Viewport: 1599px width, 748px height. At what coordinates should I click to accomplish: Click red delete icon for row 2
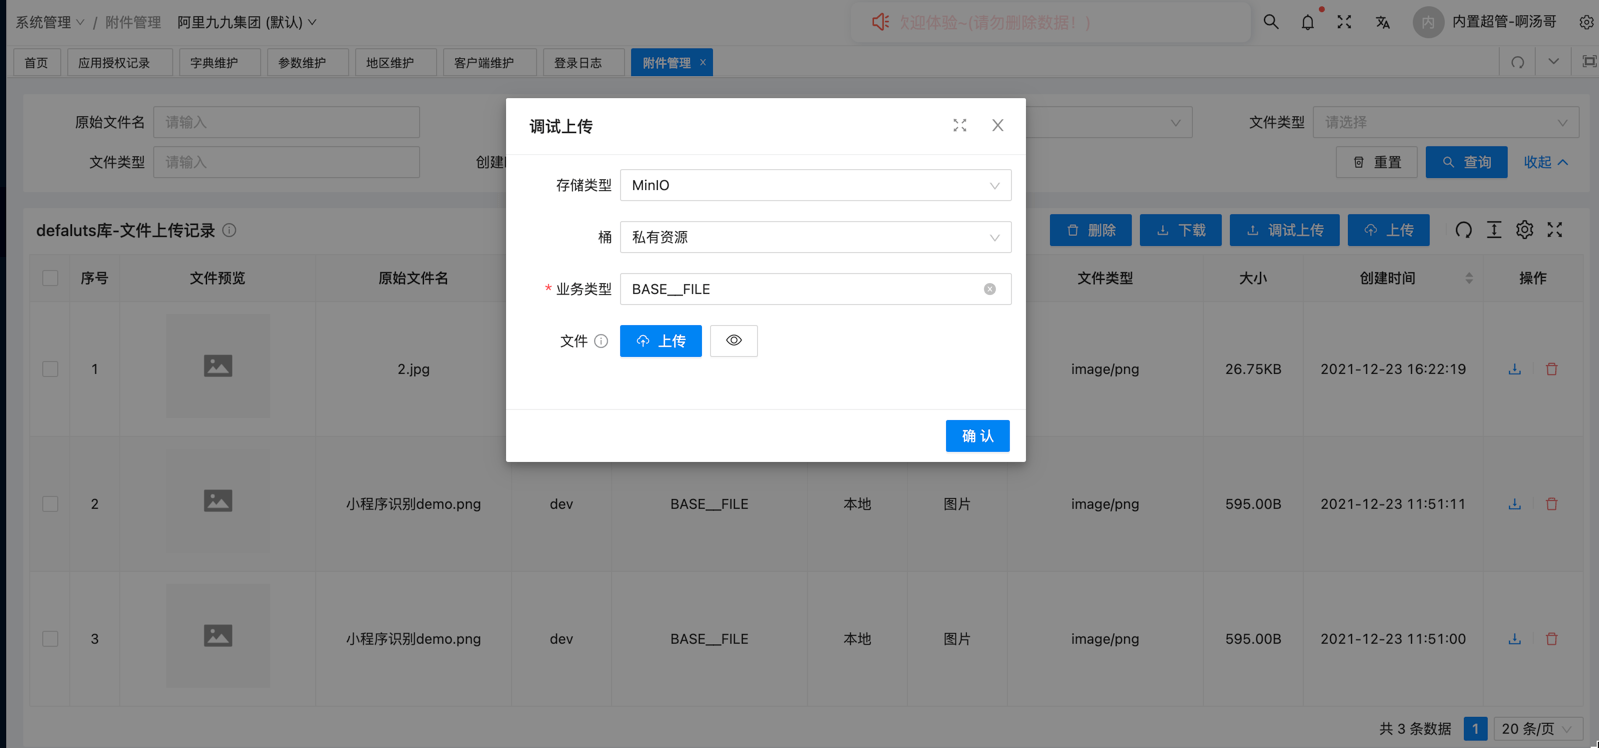coord(1551,504)
